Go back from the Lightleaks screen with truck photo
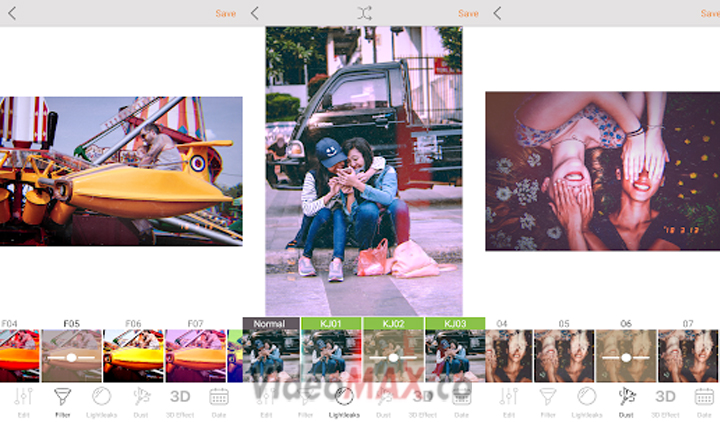Screen dimensions: 720x422 [x=255, y=13]
